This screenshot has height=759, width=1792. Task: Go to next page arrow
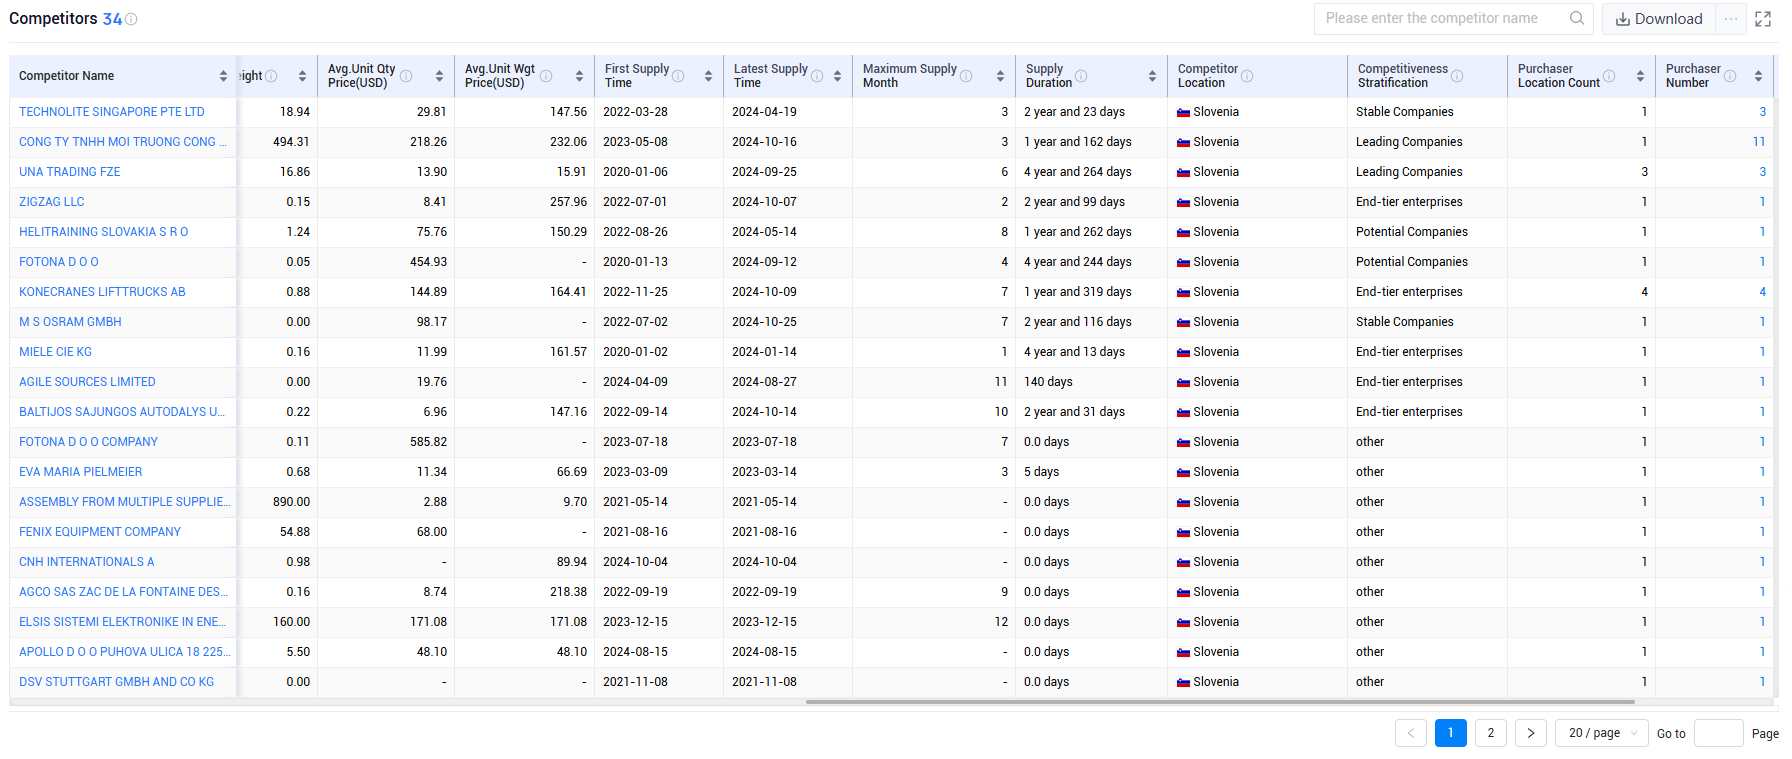1531,733
